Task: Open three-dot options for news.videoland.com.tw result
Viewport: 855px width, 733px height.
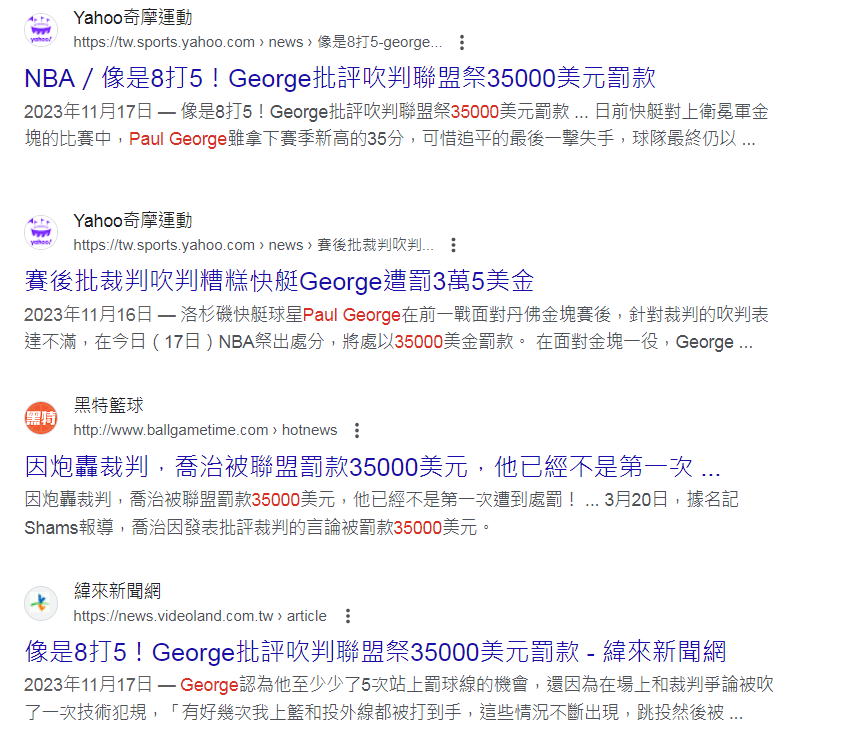Action: (346, 616)
